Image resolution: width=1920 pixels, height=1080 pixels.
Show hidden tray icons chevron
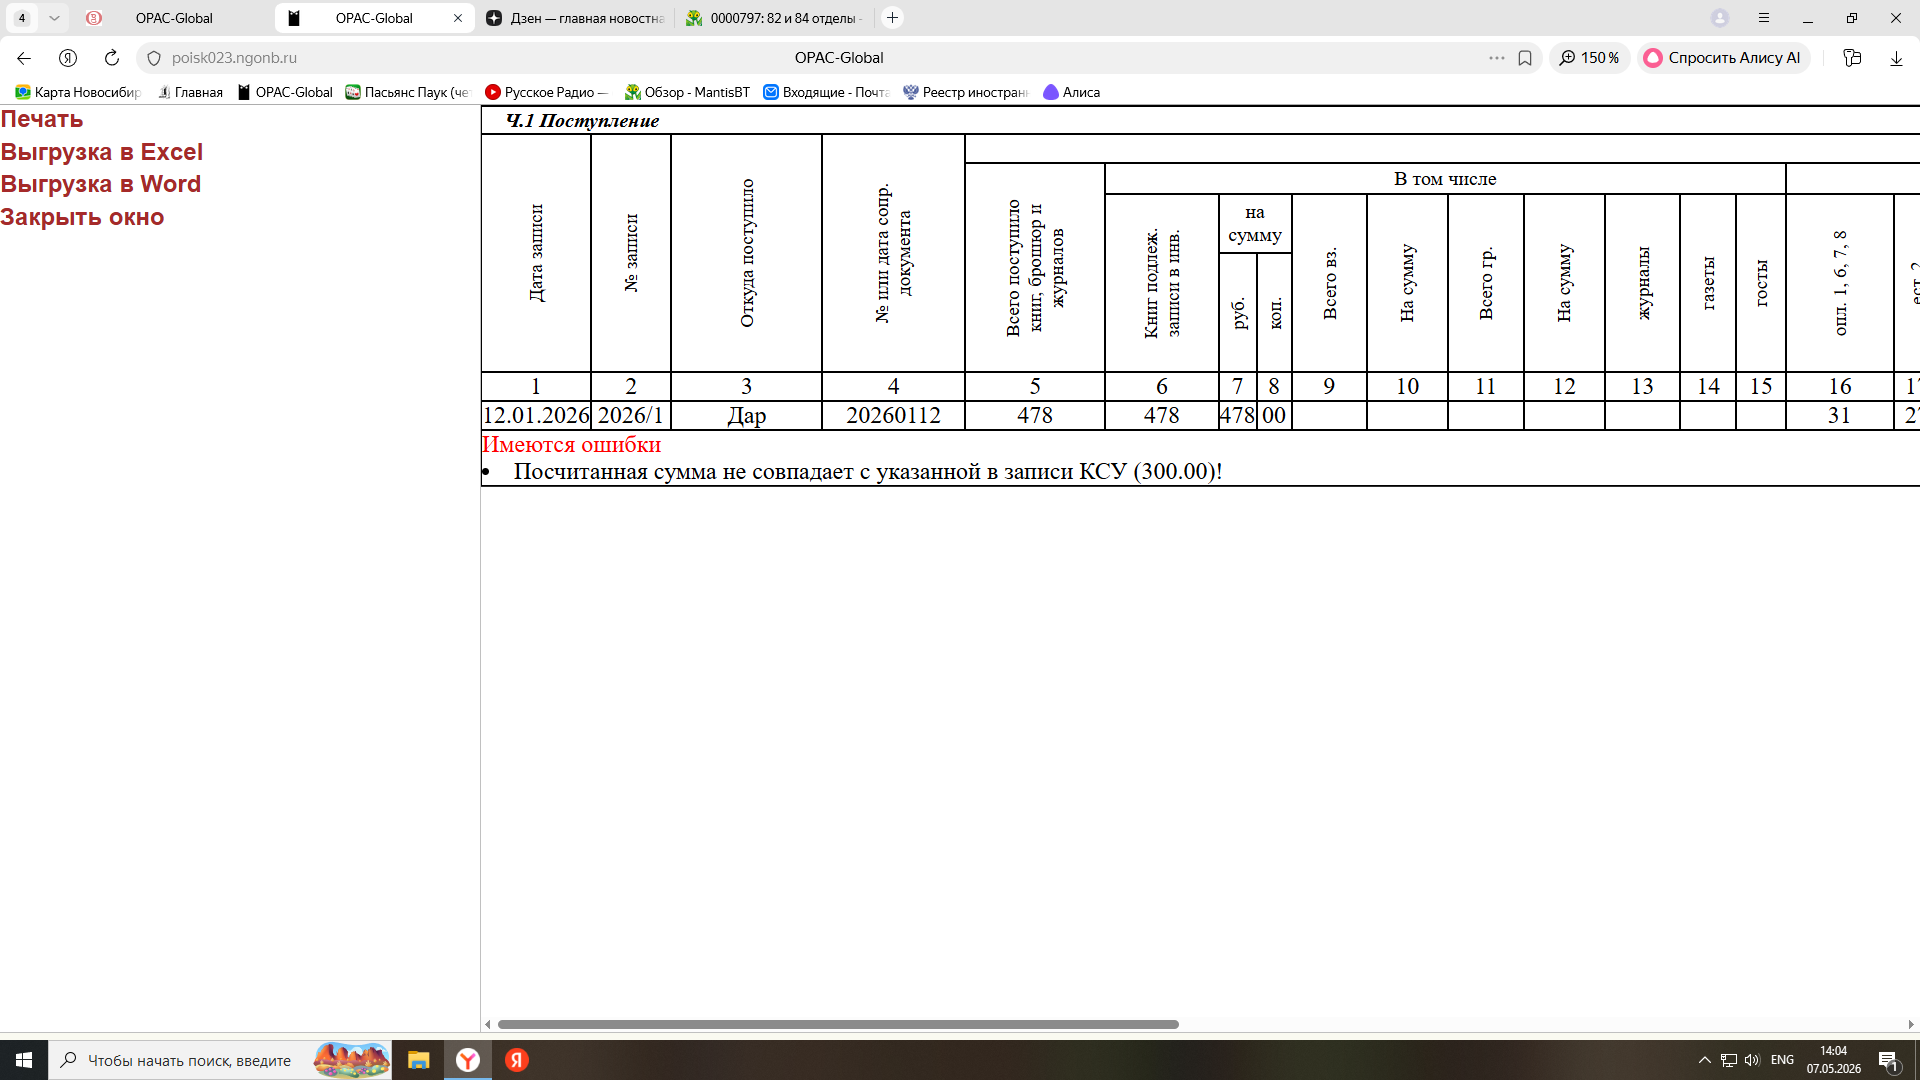click(1705, 1060)
